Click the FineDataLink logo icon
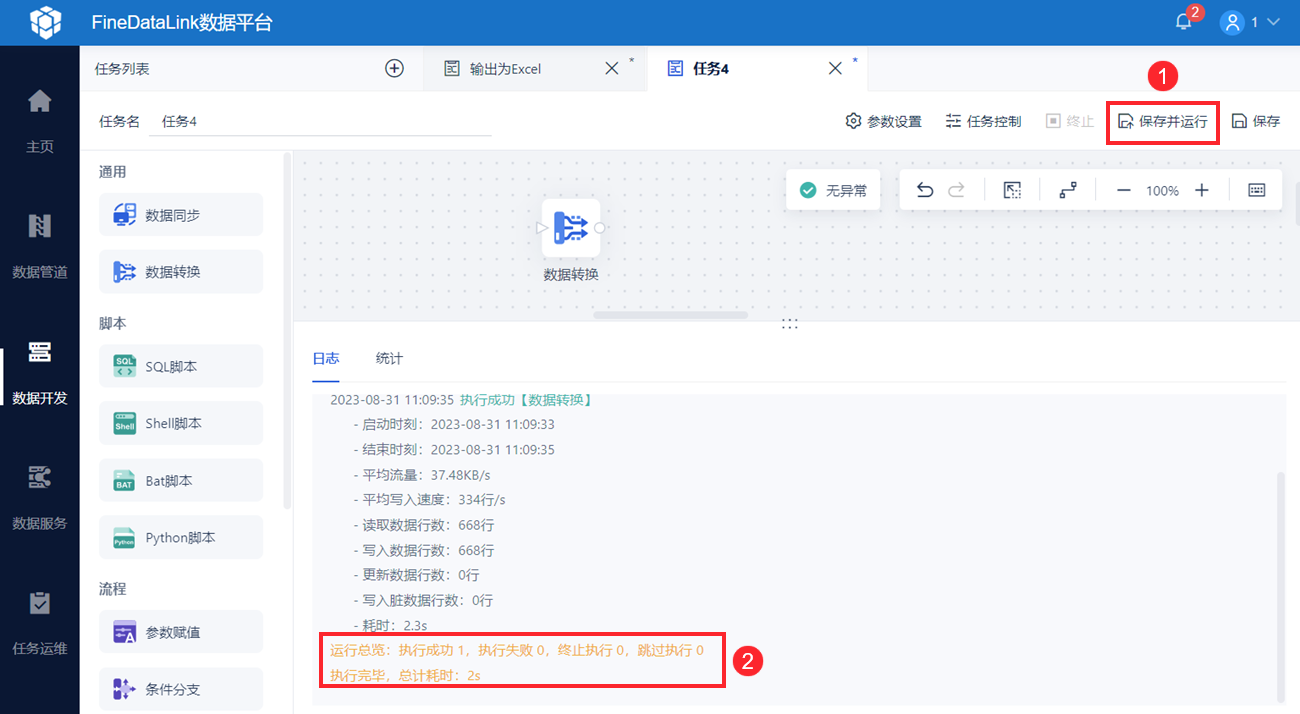Screen dimensions: 1300x714 tap(44, 22)
